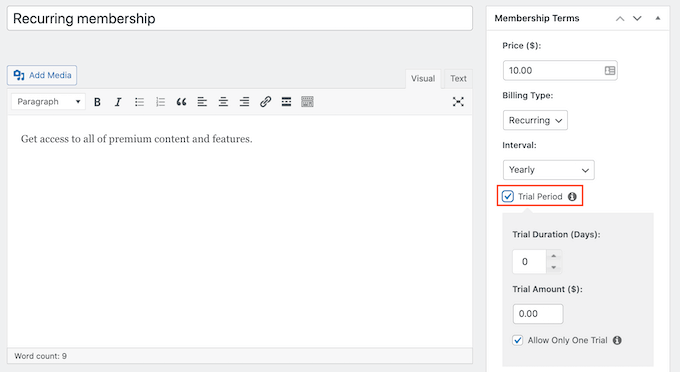Open the Paragraph format dropdown
Viewport: 680px width, 372px height.
click(48, 101)
